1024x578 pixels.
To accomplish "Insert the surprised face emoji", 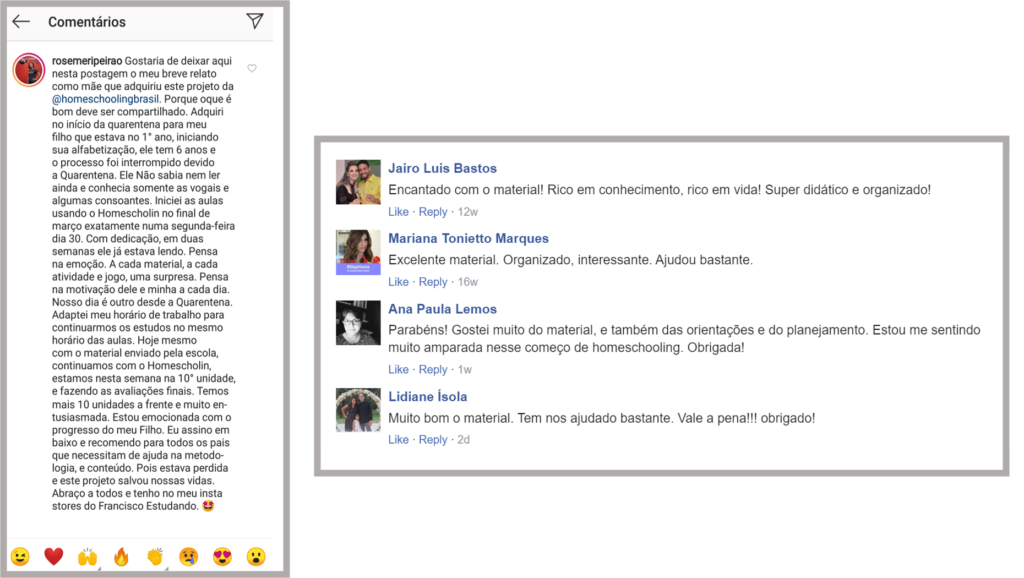I will click(256, 556).
